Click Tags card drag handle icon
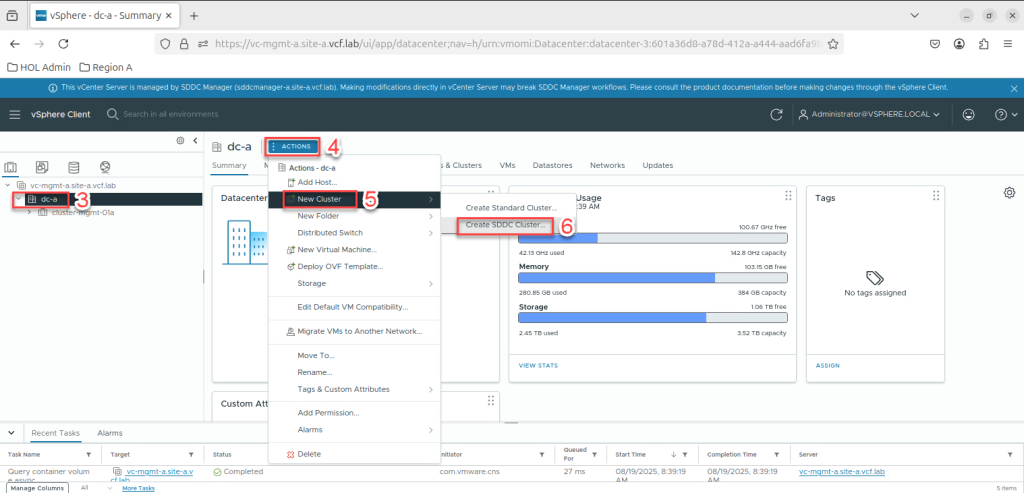The height and width of the screenshot is (493, 1024). [x=936, y=195]
